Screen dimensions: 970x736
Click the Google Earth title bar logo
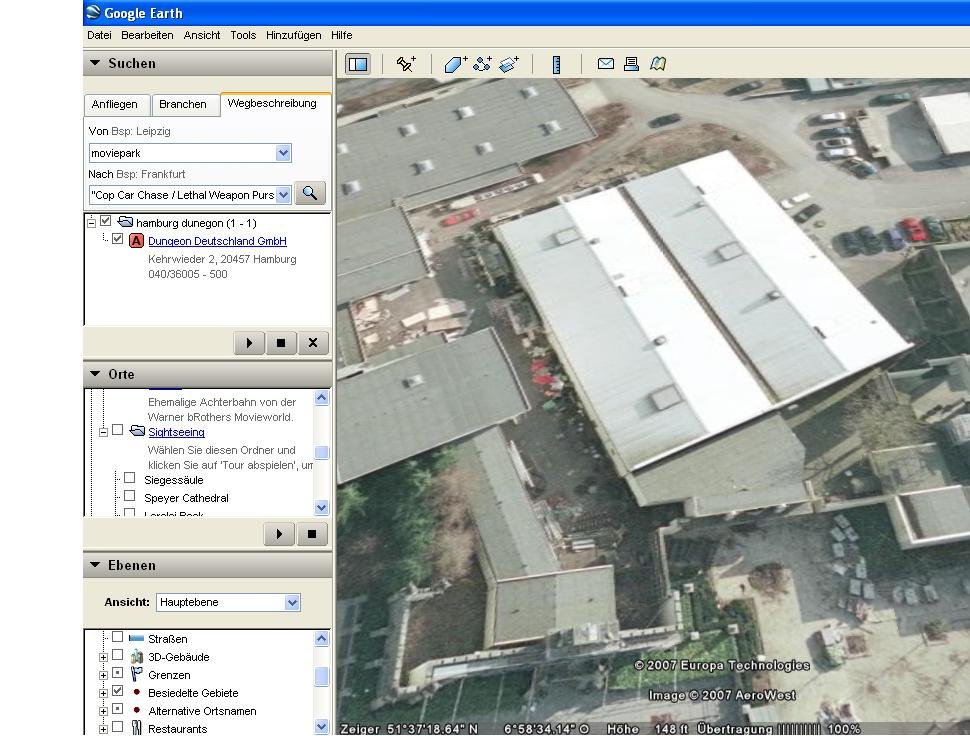93,12
